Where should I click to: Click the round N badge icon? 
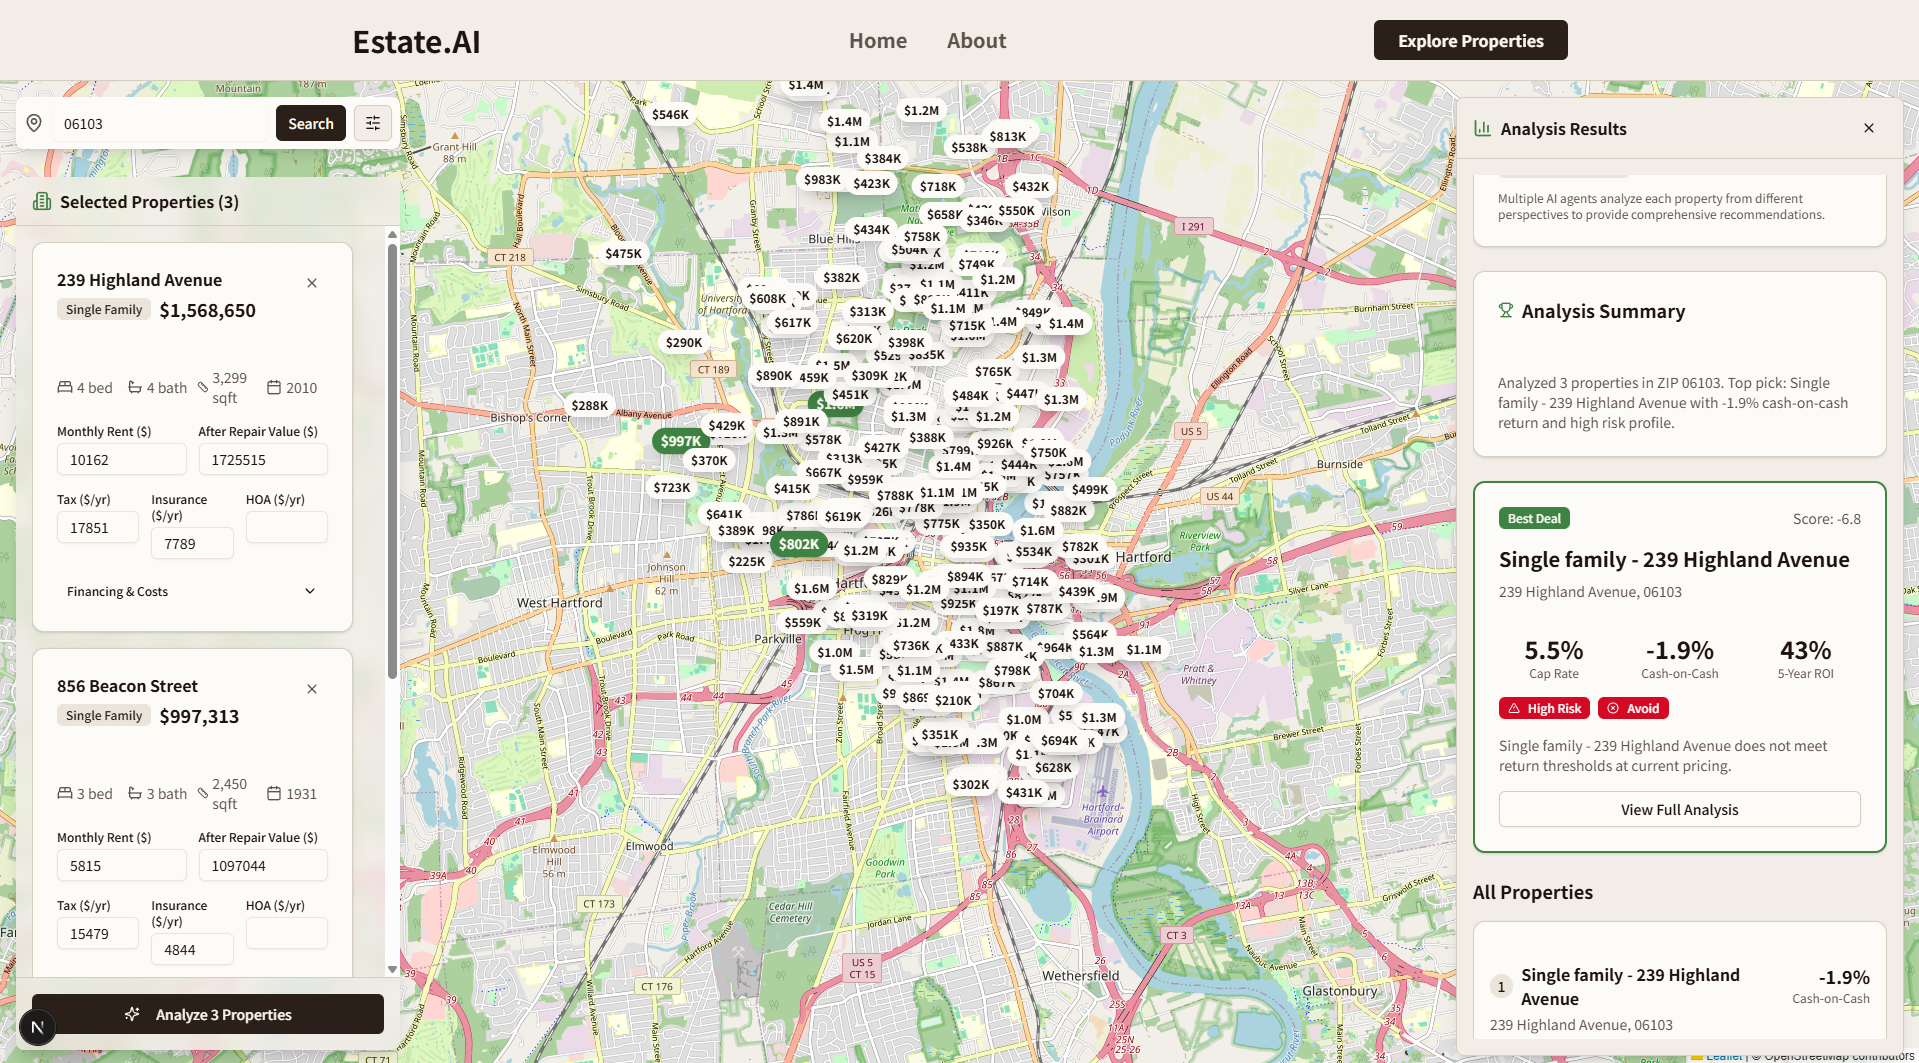[38, 1027]
